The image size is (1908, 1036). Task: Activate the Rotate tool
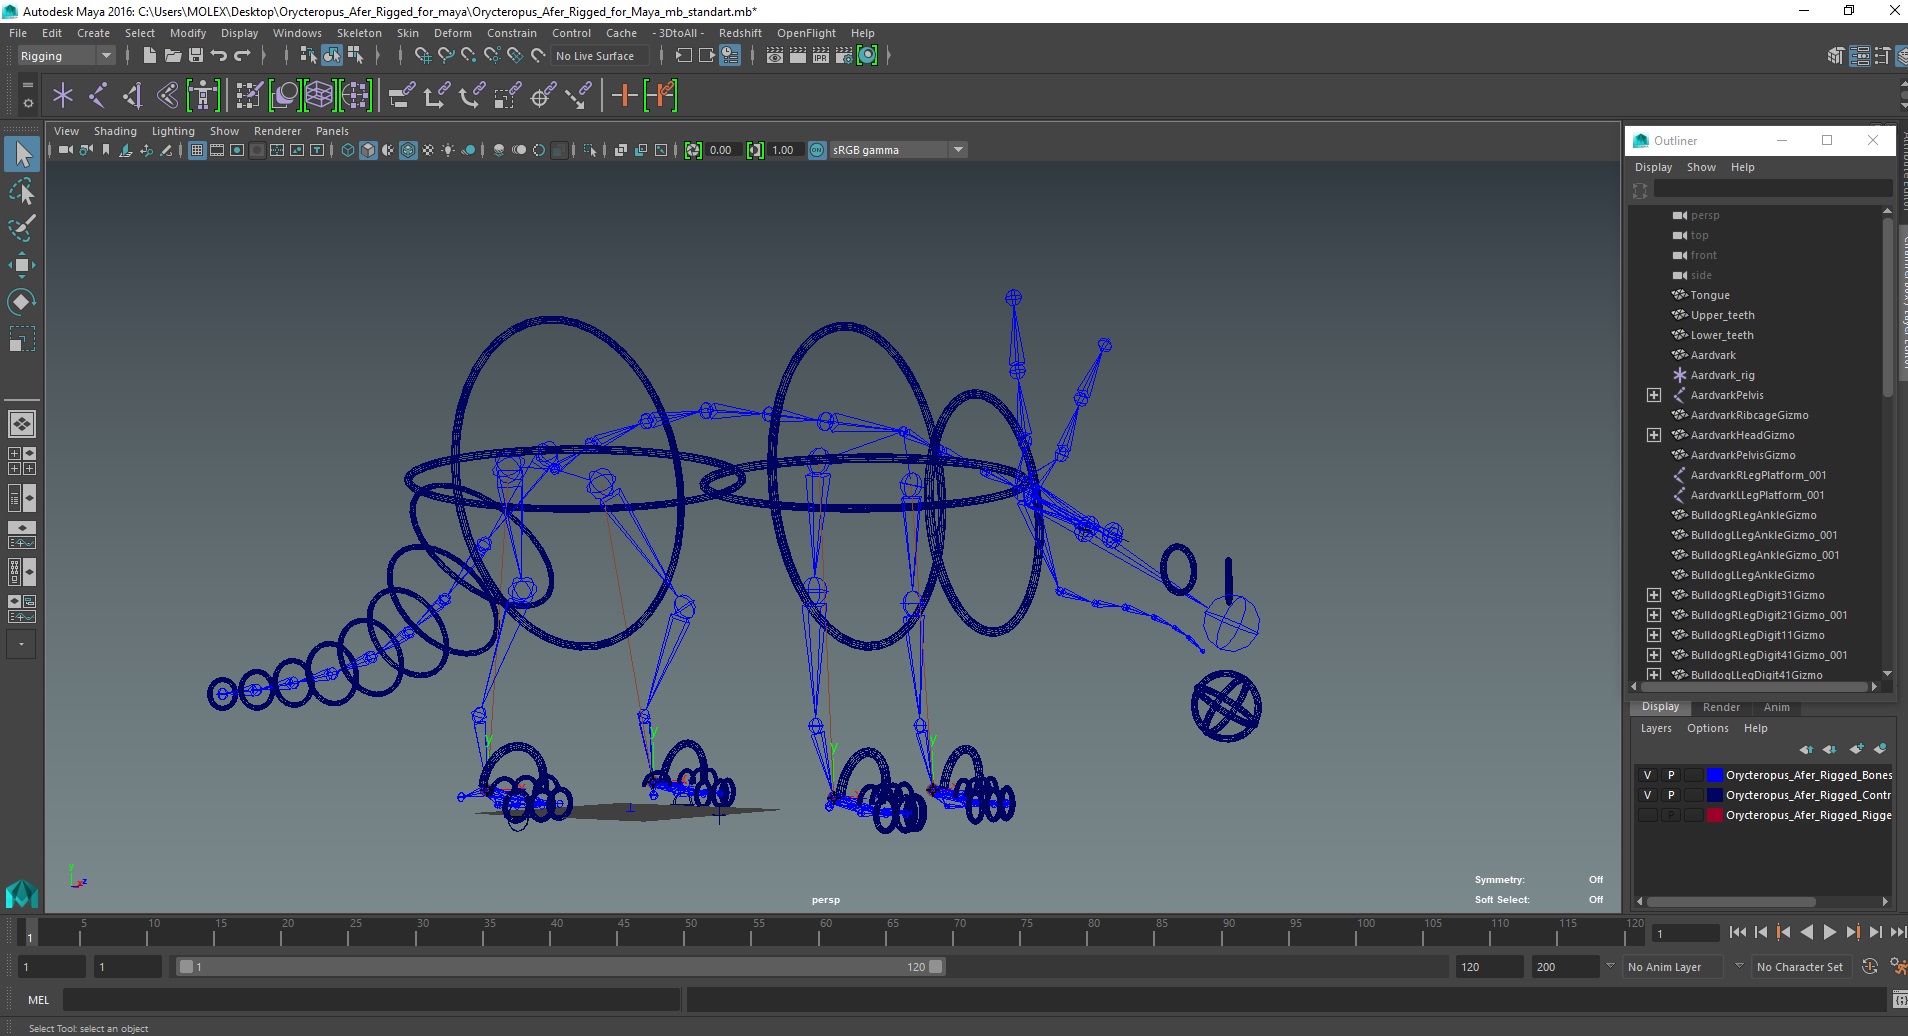(22, 302)
